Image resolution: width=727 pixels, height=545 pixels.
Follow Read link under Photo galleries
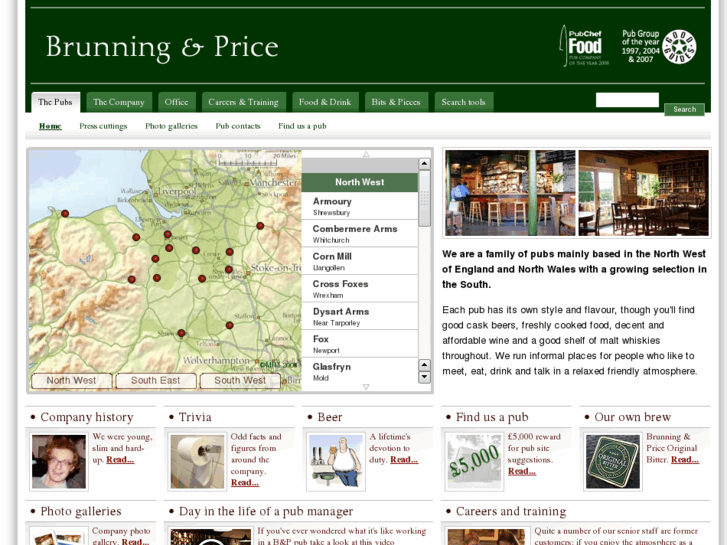[135, 541]
